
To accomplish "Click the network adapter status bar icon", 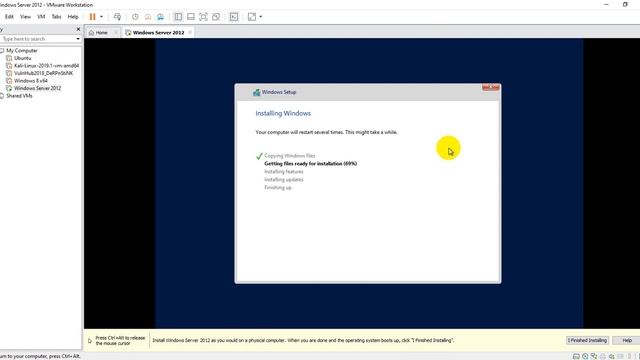I will (594, 356).
